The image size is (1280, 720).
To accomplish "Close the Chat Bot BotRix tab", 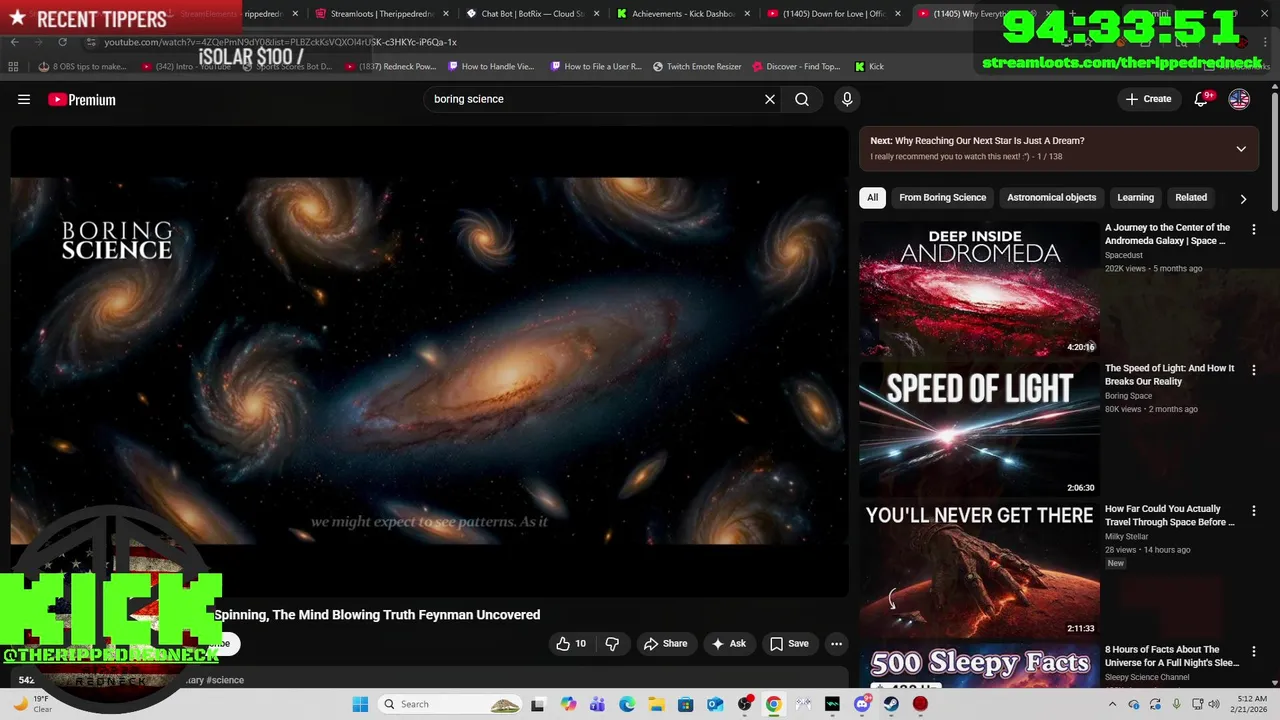I will click(x=597, y=14).
